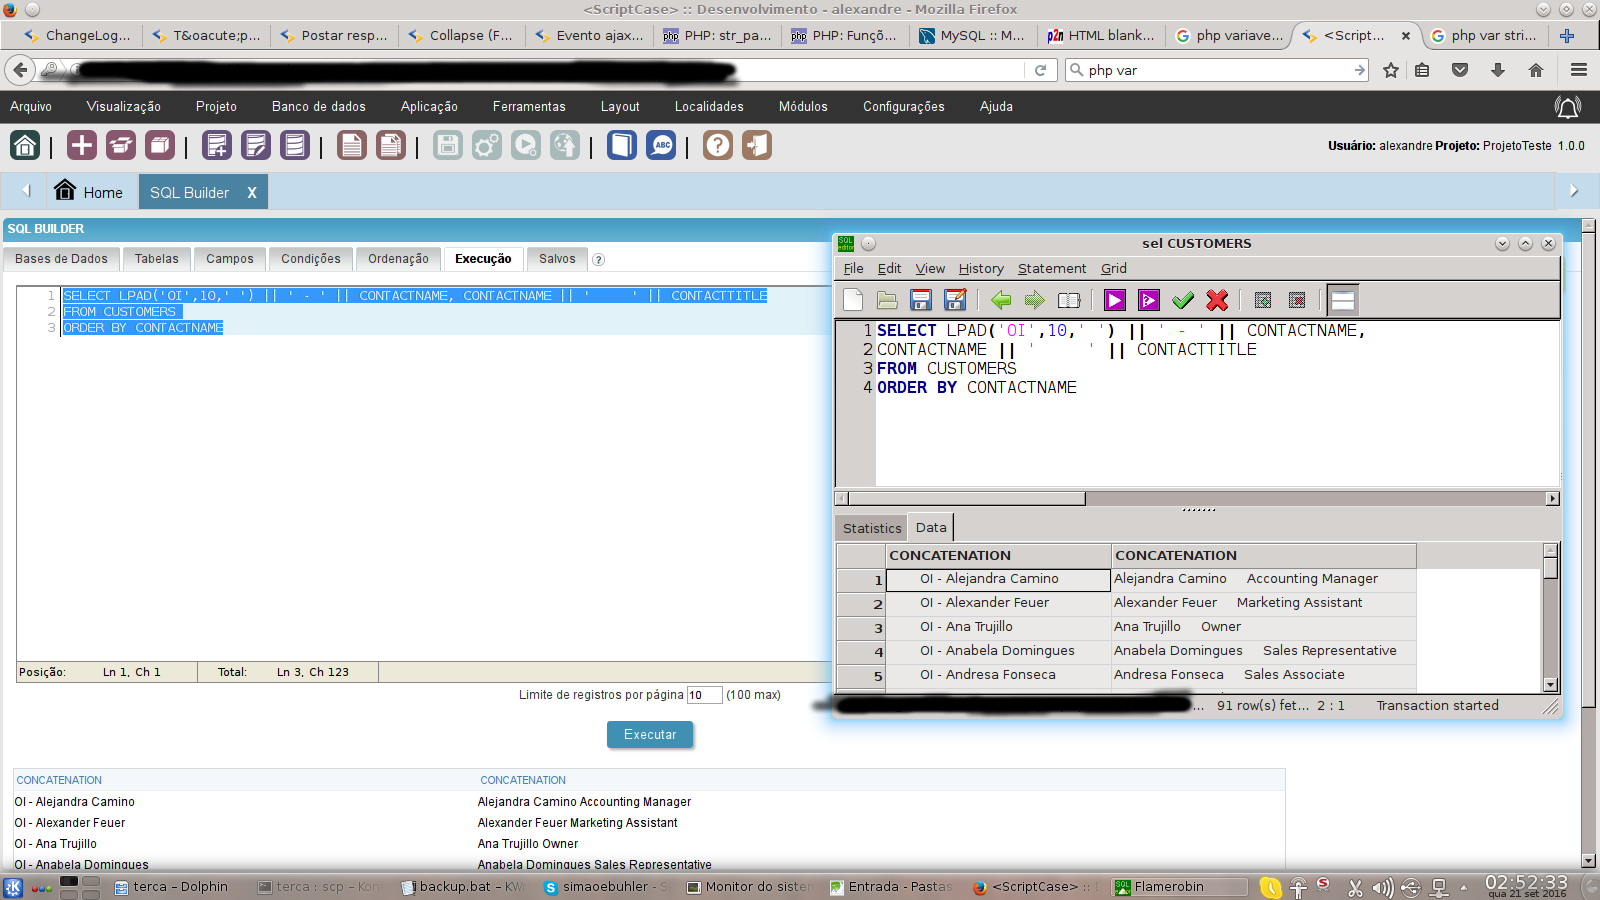Open the help question mark toolbar icon
This screenshot has width=1600, height=900.
point(717,146)
